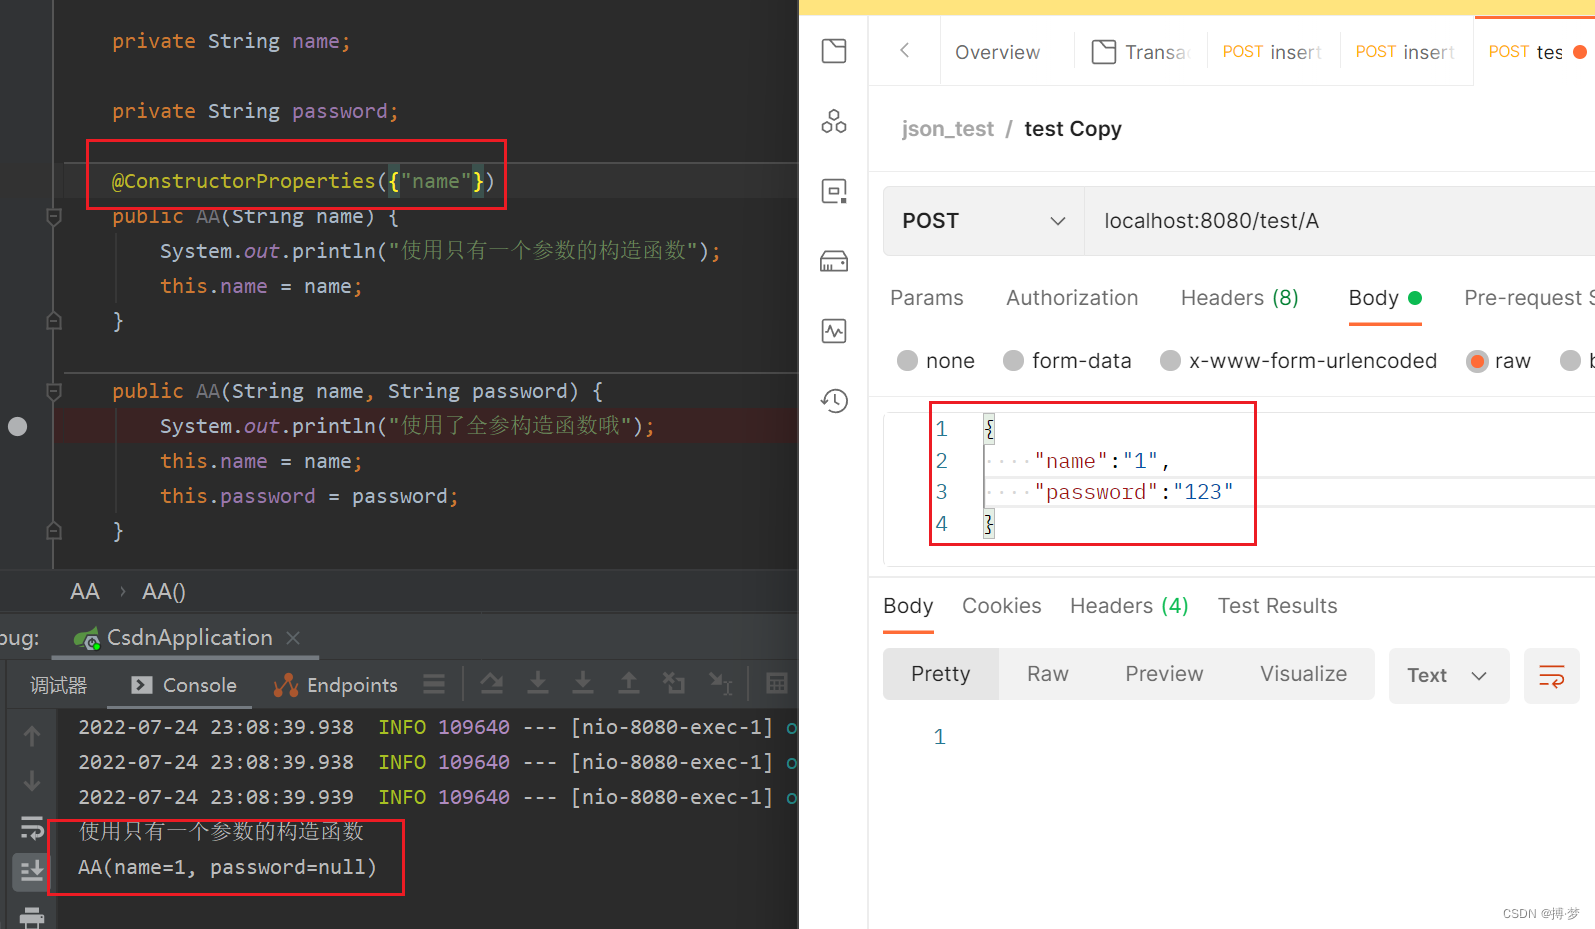Click the wrap lines icon in response
Image resolution: width=1595 pixels, height=929 pixels.
click(x=1551, y=676)
